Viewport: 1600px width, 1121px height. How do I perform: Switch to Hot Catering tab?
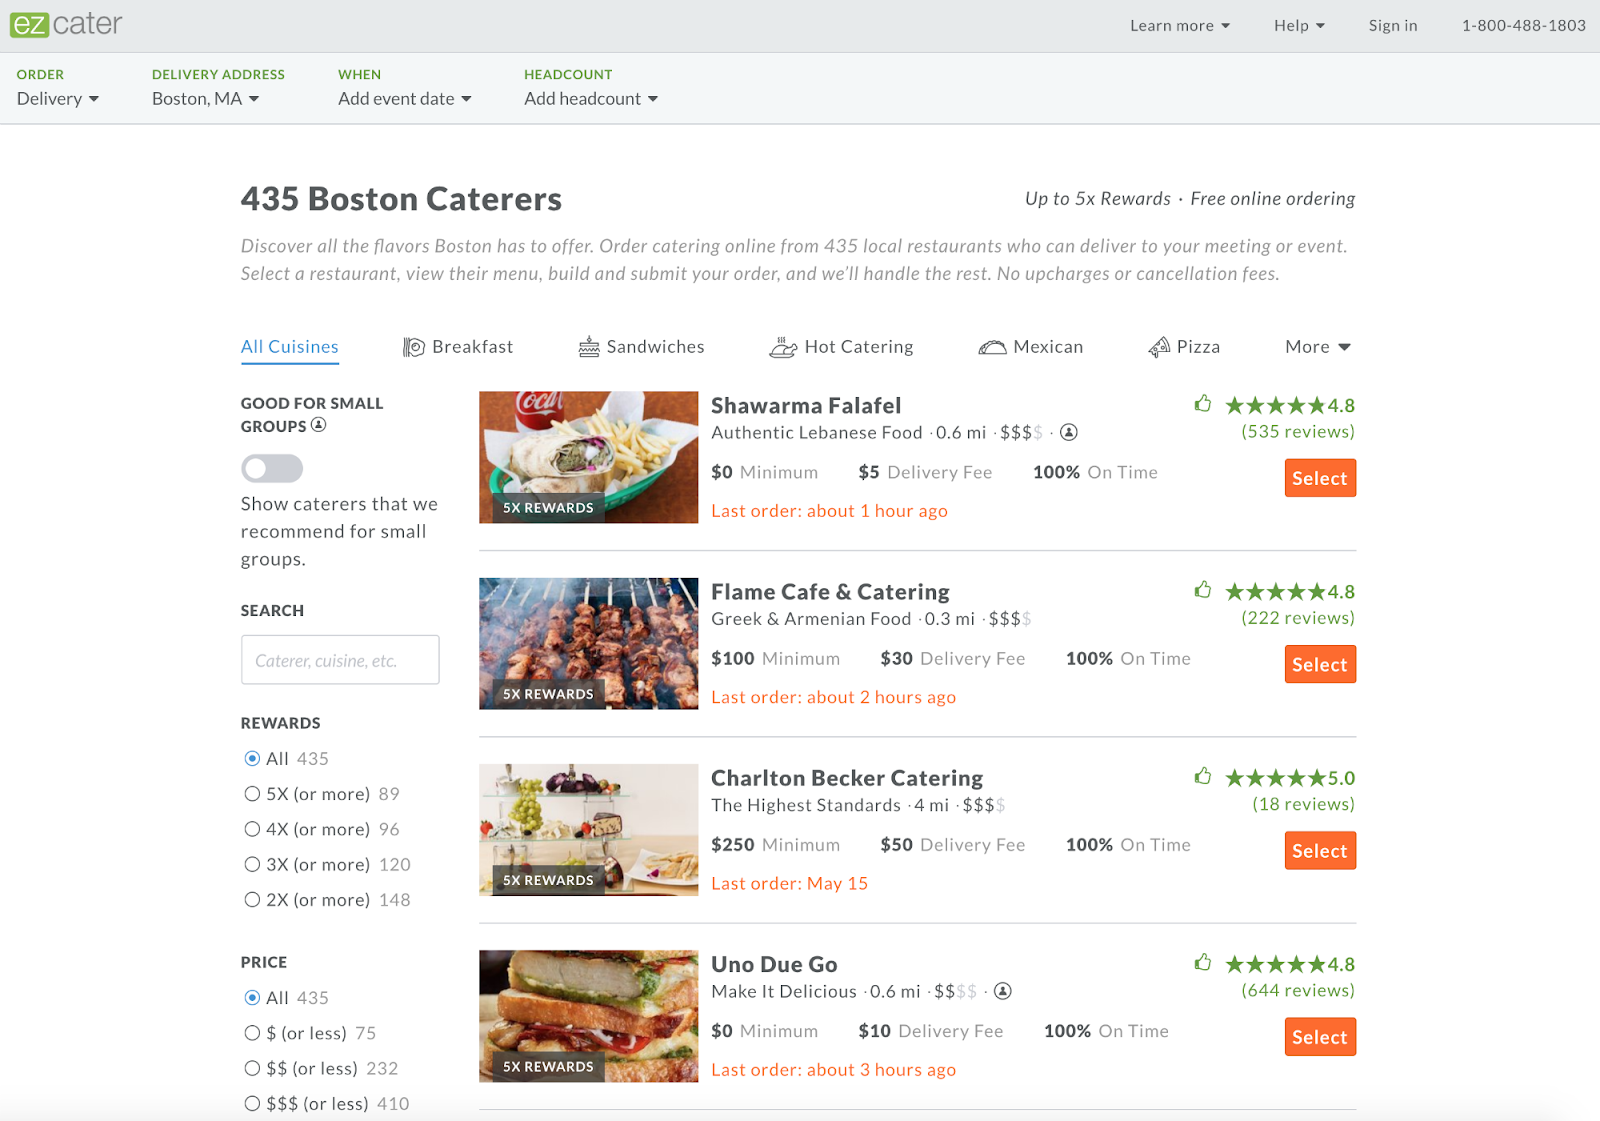click(x=841, y=347)
